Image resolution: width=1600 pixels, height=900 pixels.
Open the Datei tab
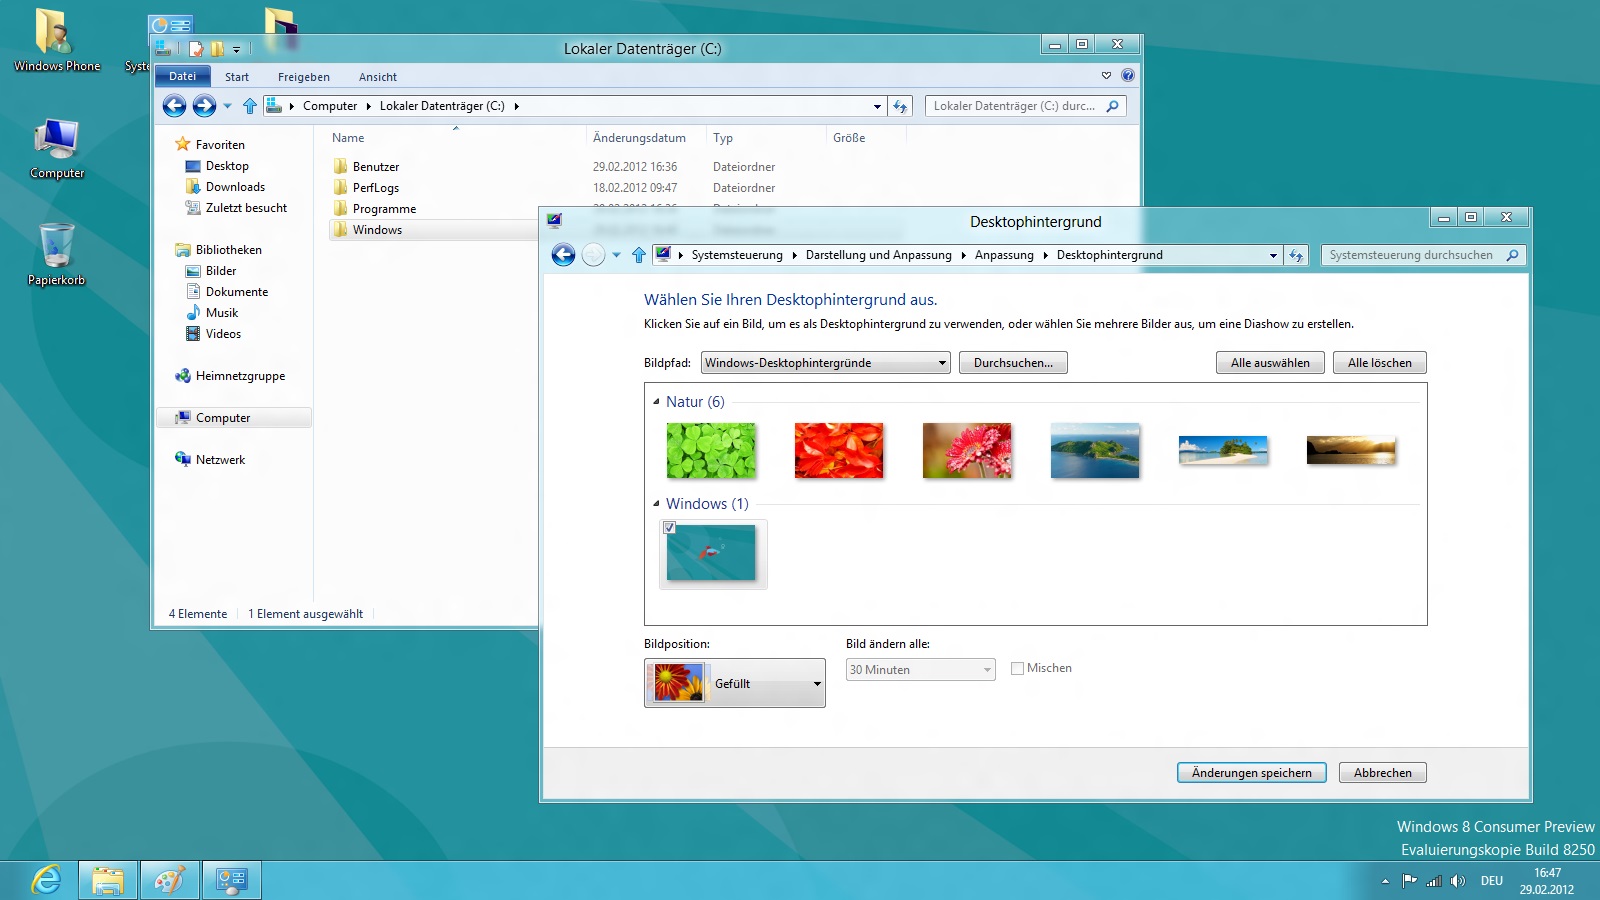(x=183, y=76)
